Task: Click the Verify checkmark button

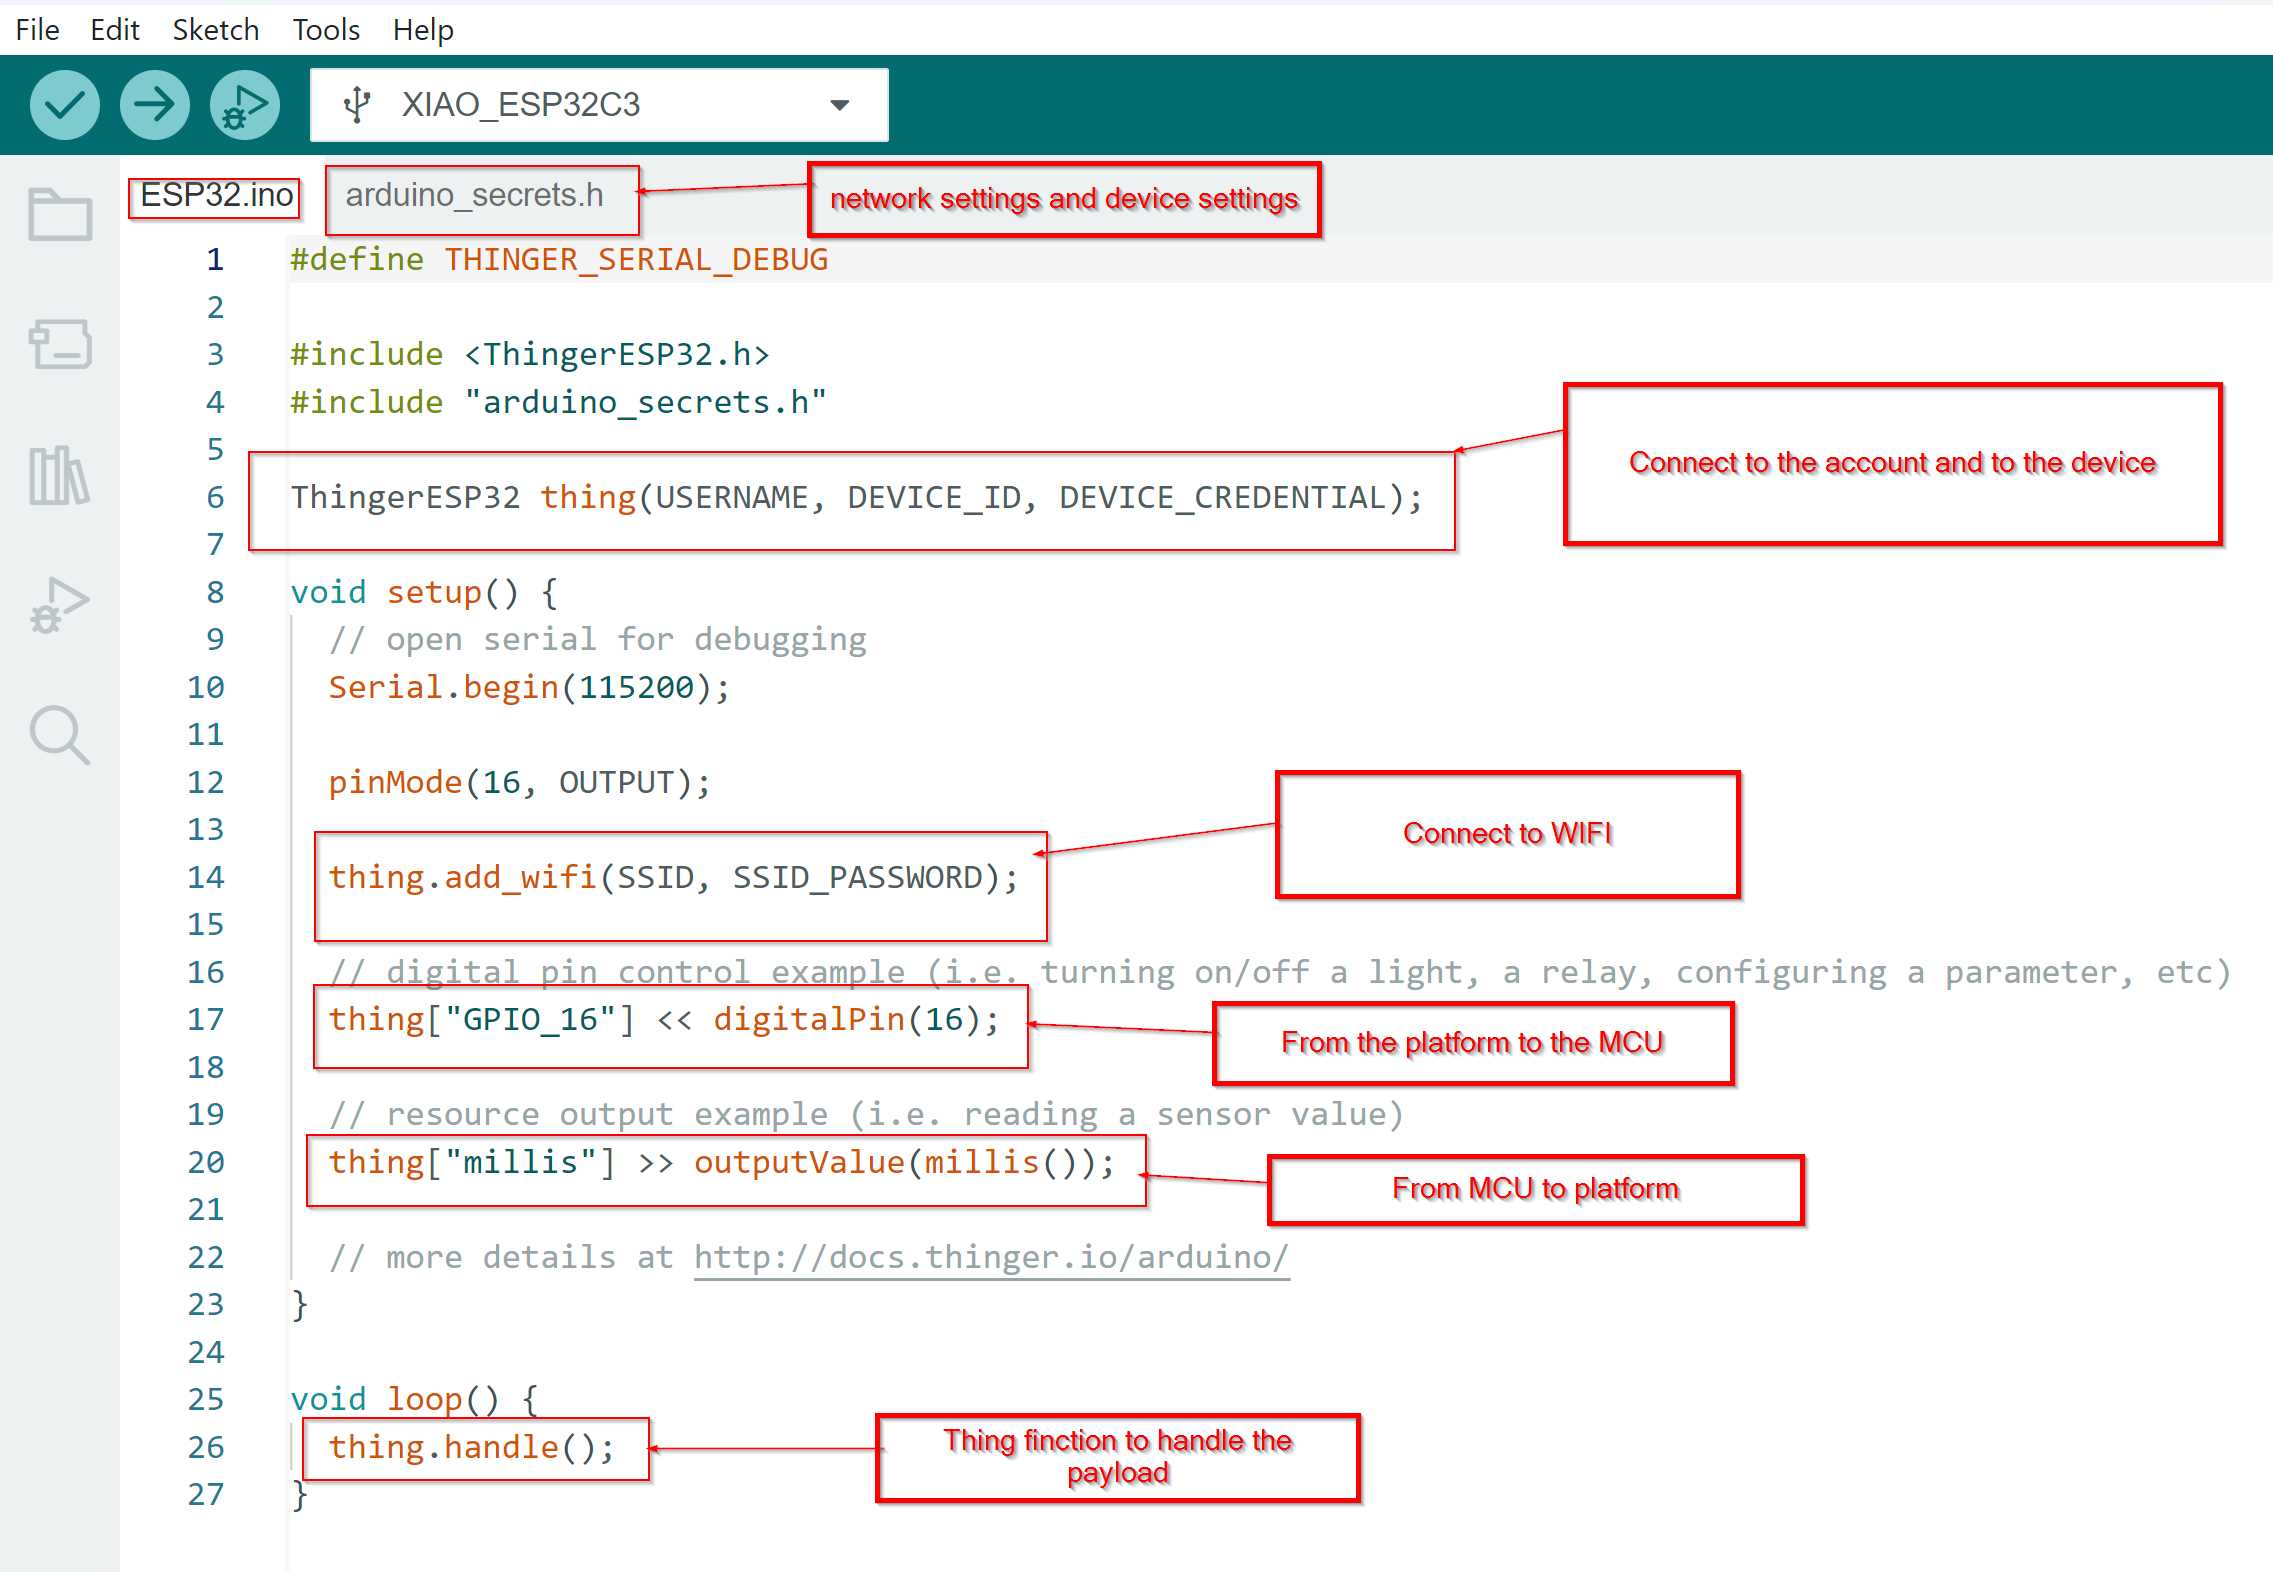Action: pyautogui.click(x=65, y=105)
